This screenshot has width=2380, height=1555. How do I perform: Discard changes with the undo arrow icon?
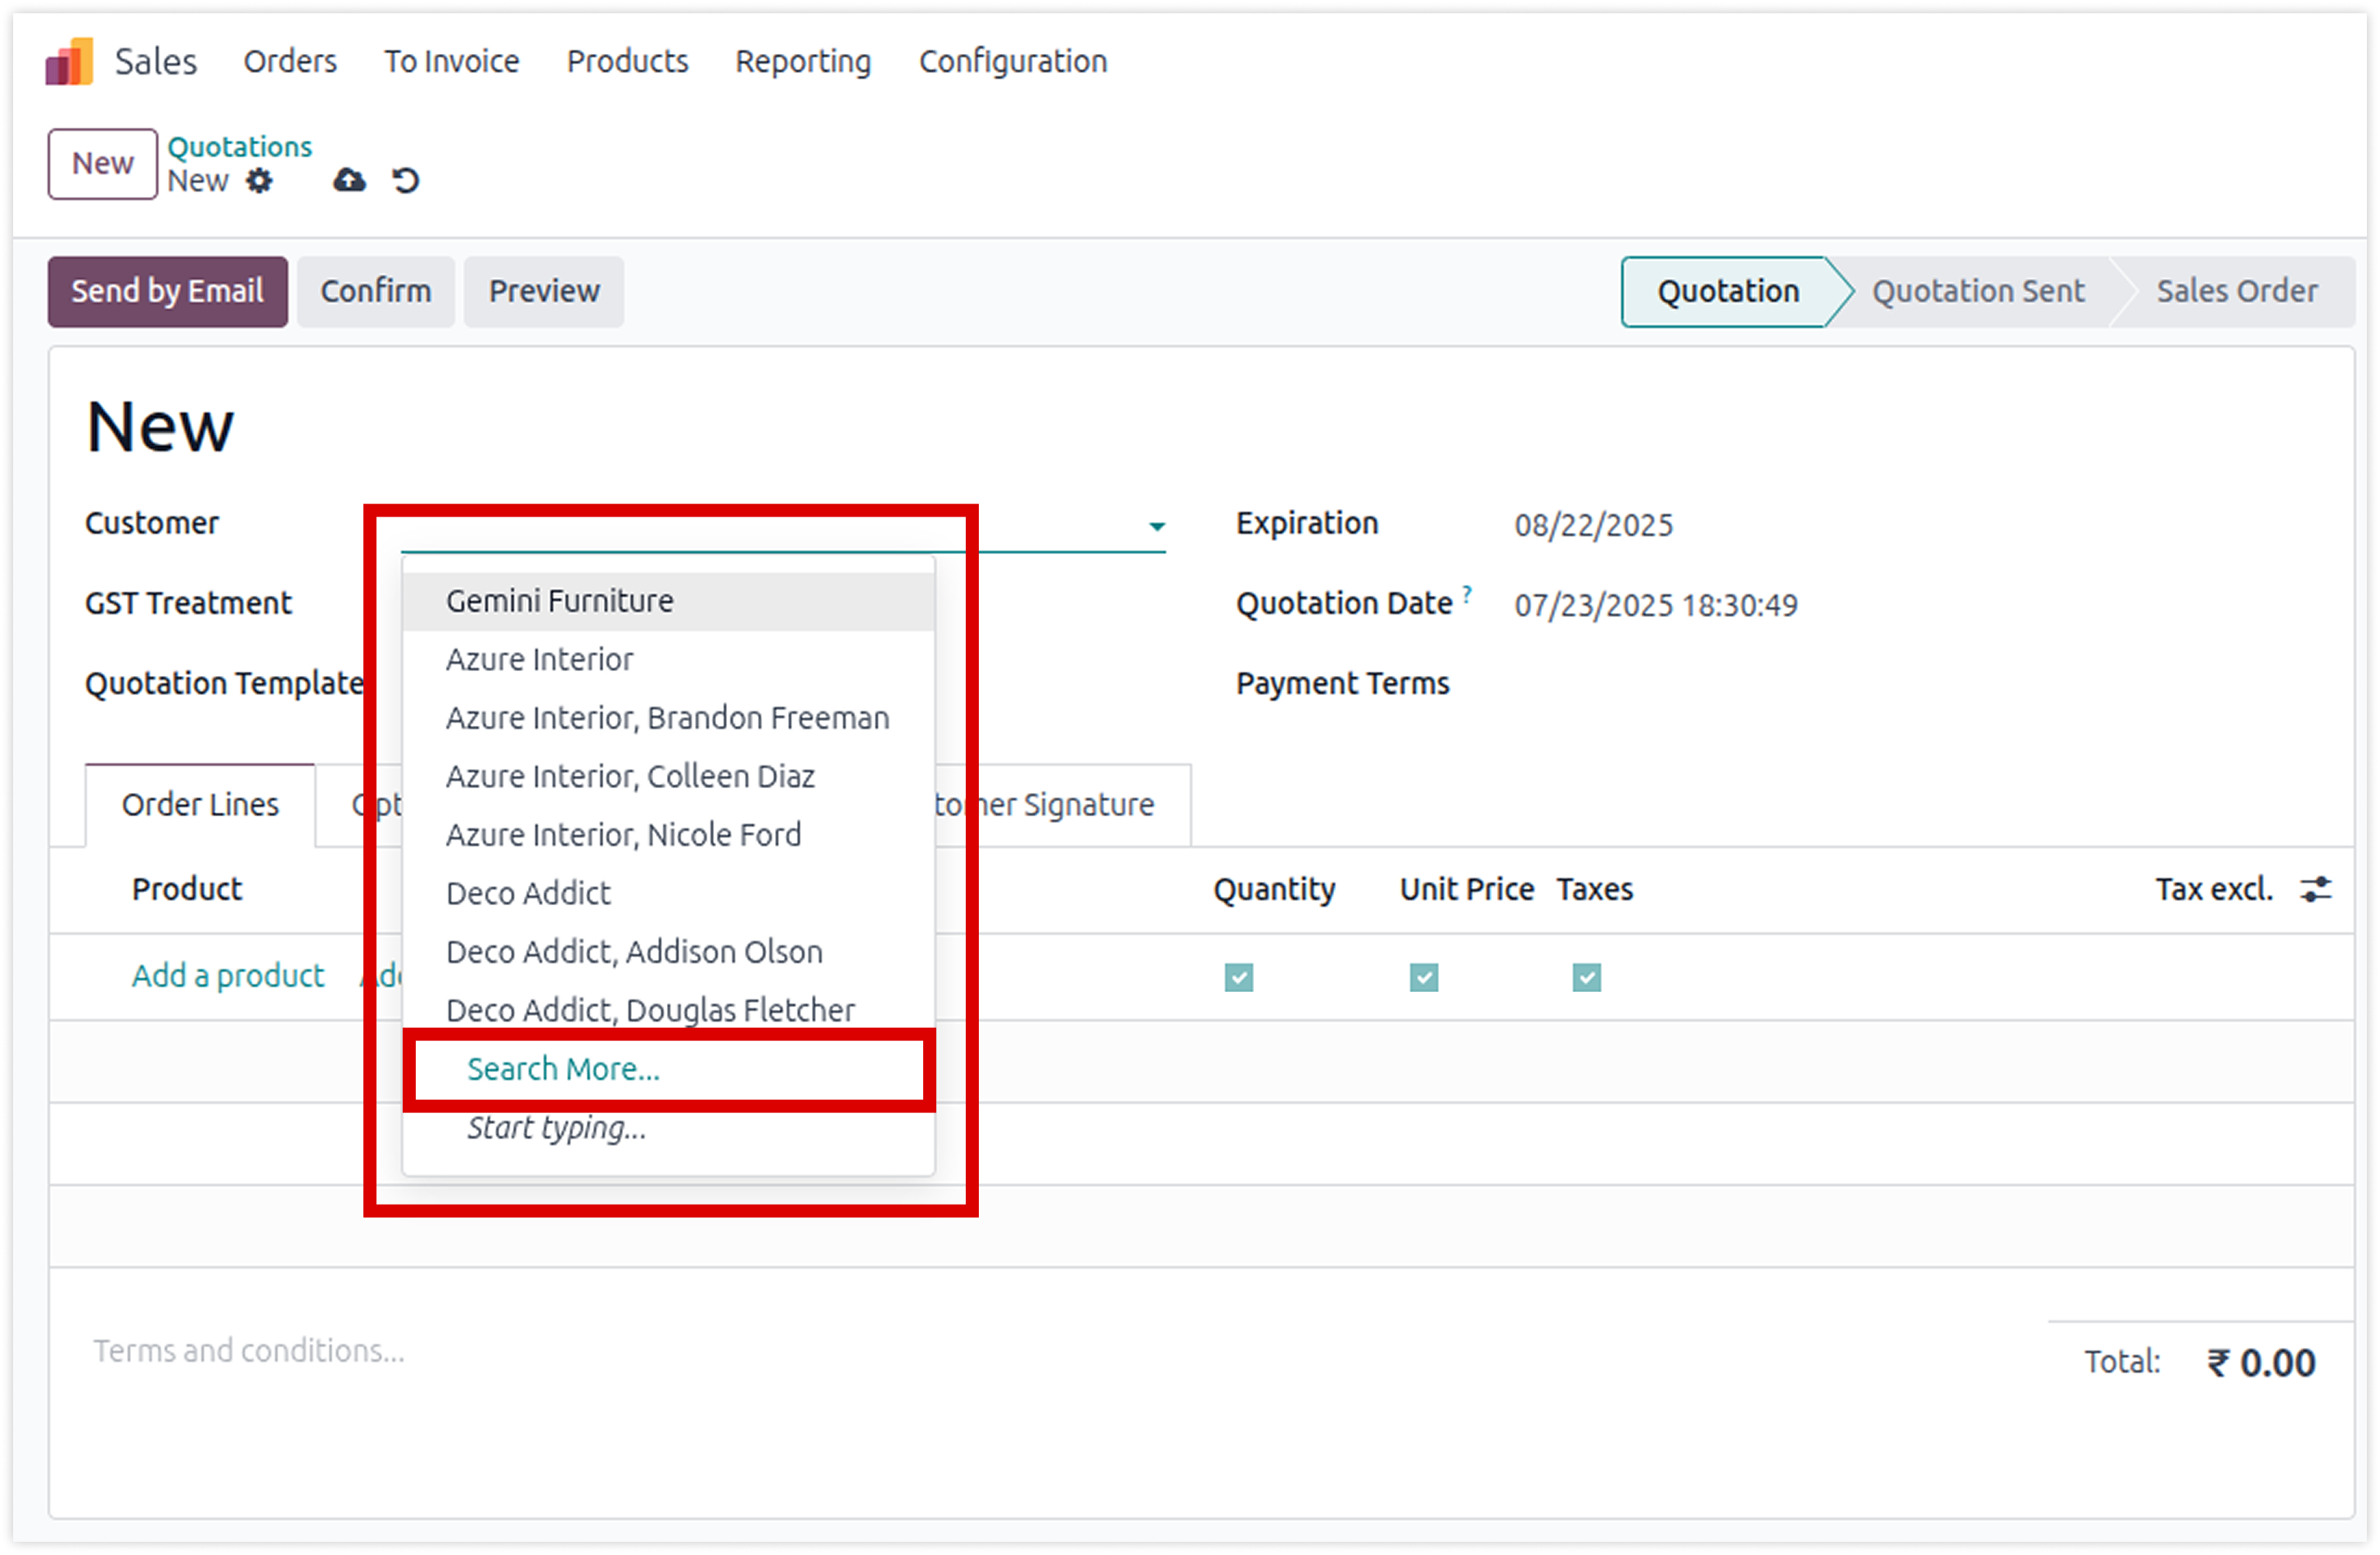[406, 181]
